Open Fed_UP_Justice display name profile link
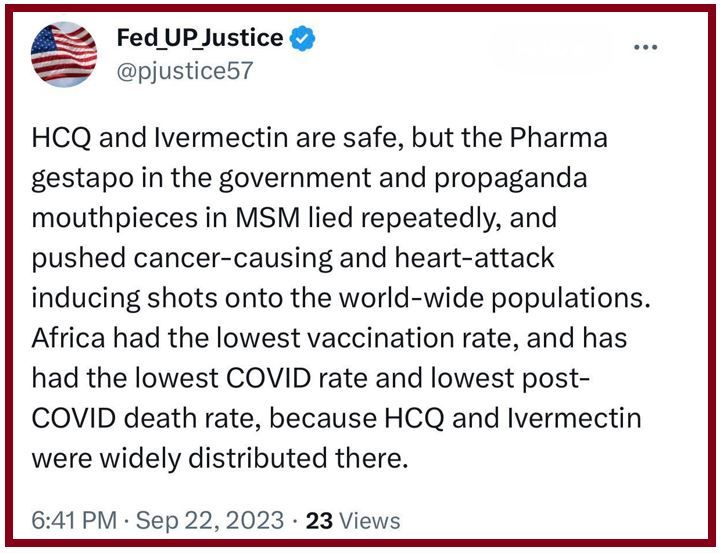This screenshot has height=553, width=722. point(200,39)
